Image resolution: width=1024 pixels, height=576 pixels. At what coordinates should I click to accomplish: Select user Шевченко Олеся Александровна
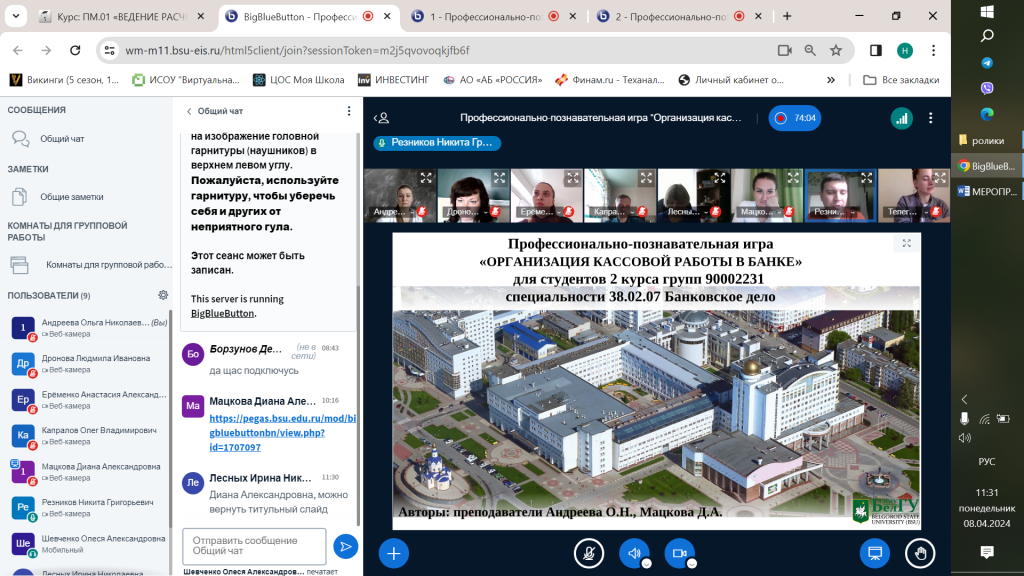(89, 543)
